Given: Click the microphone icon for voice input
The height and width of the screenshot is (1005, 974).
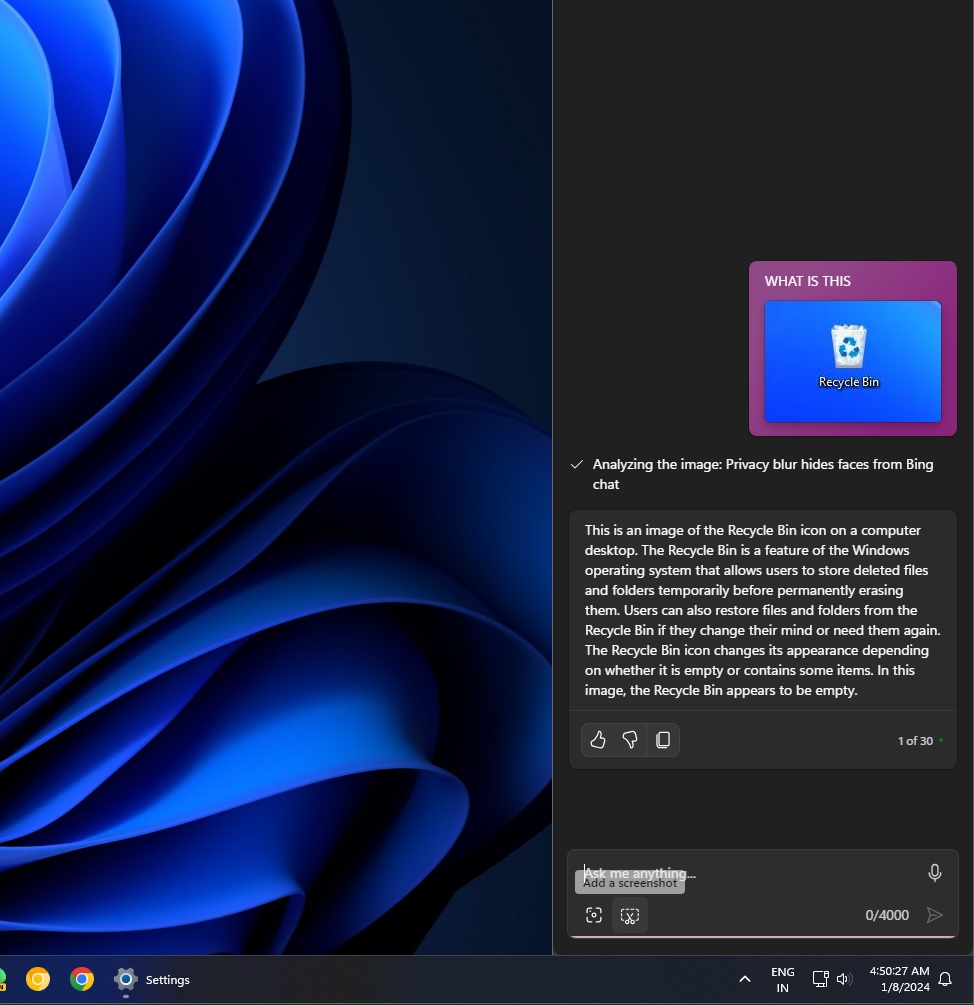Looking at the screenshot, I should [934, 872].
